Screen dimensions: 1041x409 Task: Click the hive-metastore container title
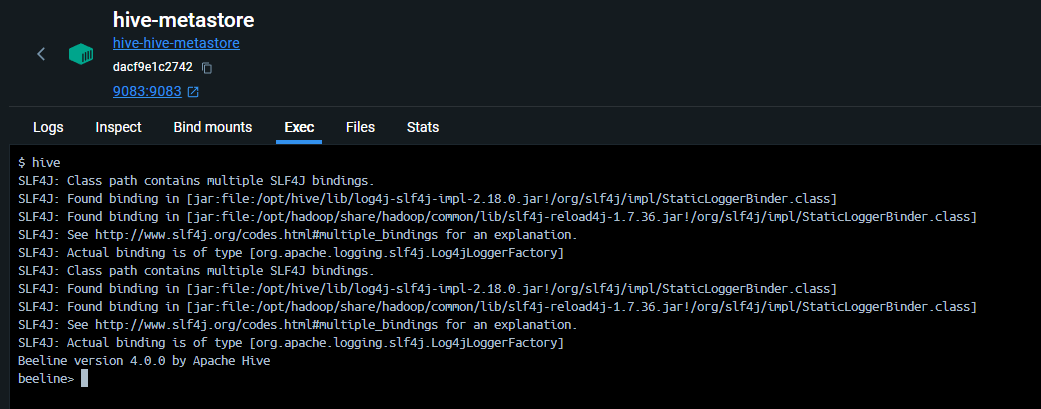[183, 19]
